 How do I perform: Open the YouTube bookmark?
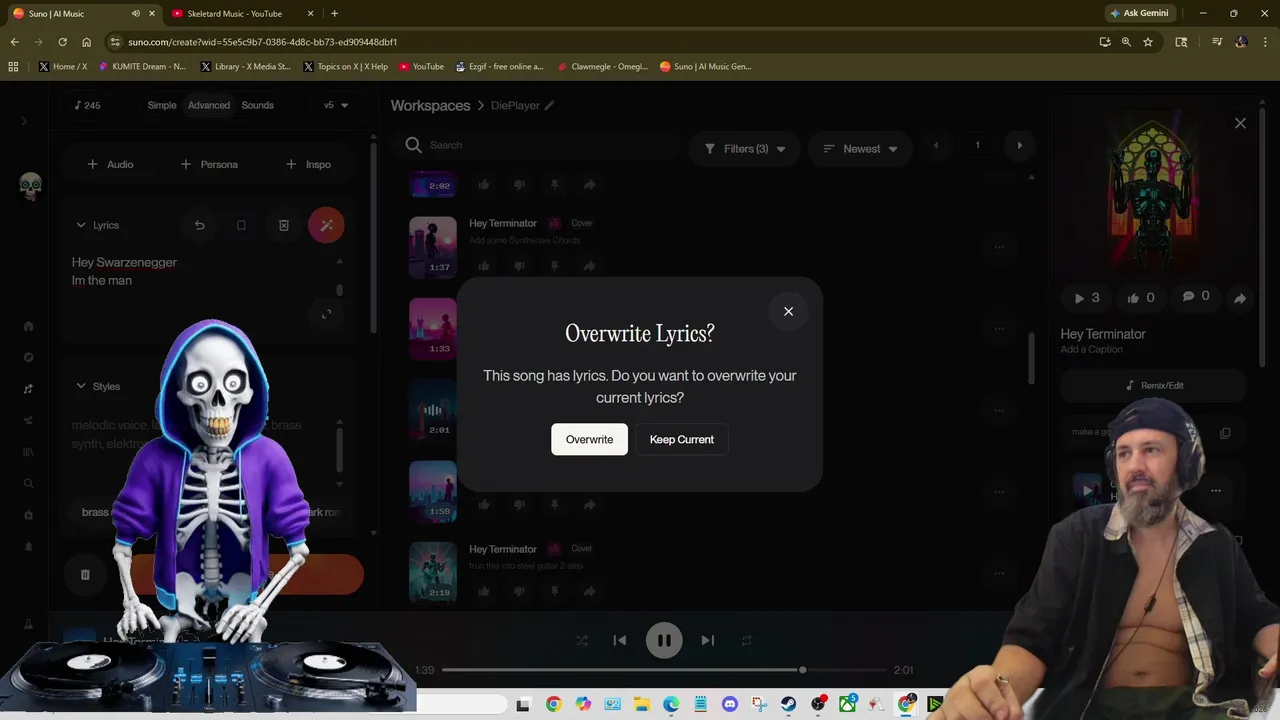click(x=421, y=67)
